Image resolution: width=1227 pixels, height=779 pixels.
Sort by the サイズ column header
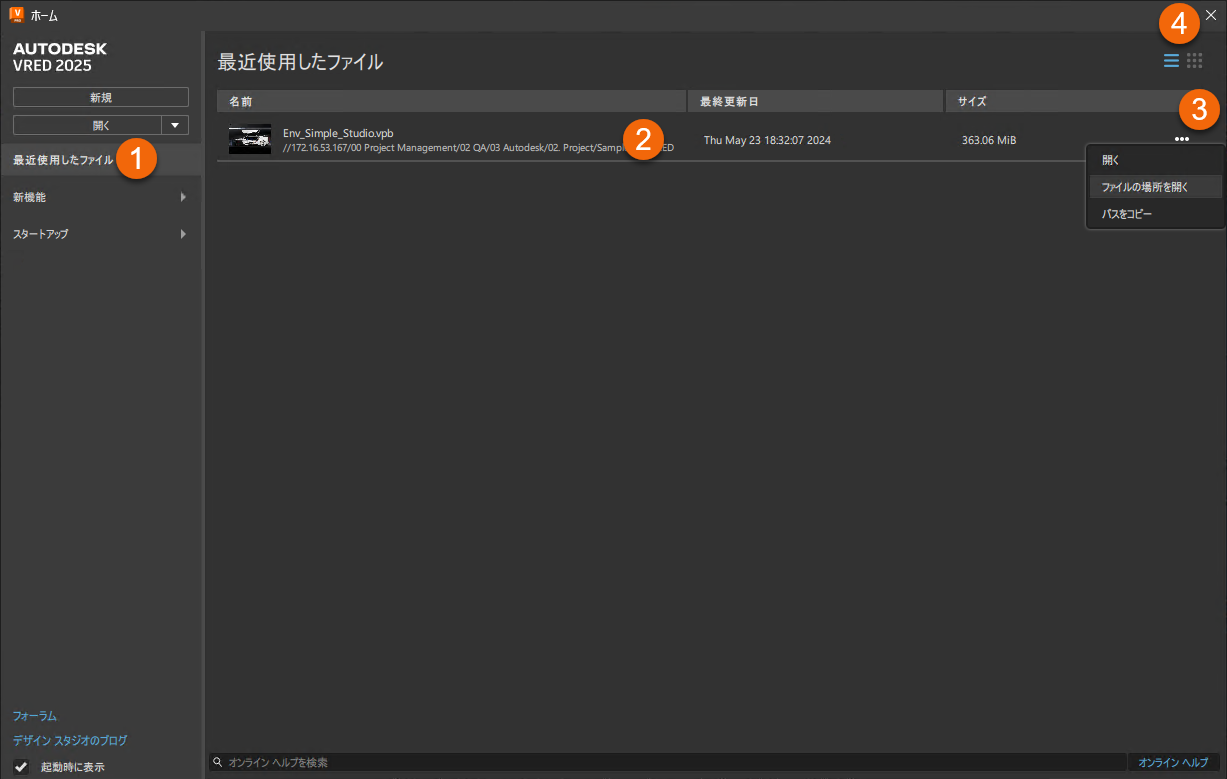[1075, 101]
